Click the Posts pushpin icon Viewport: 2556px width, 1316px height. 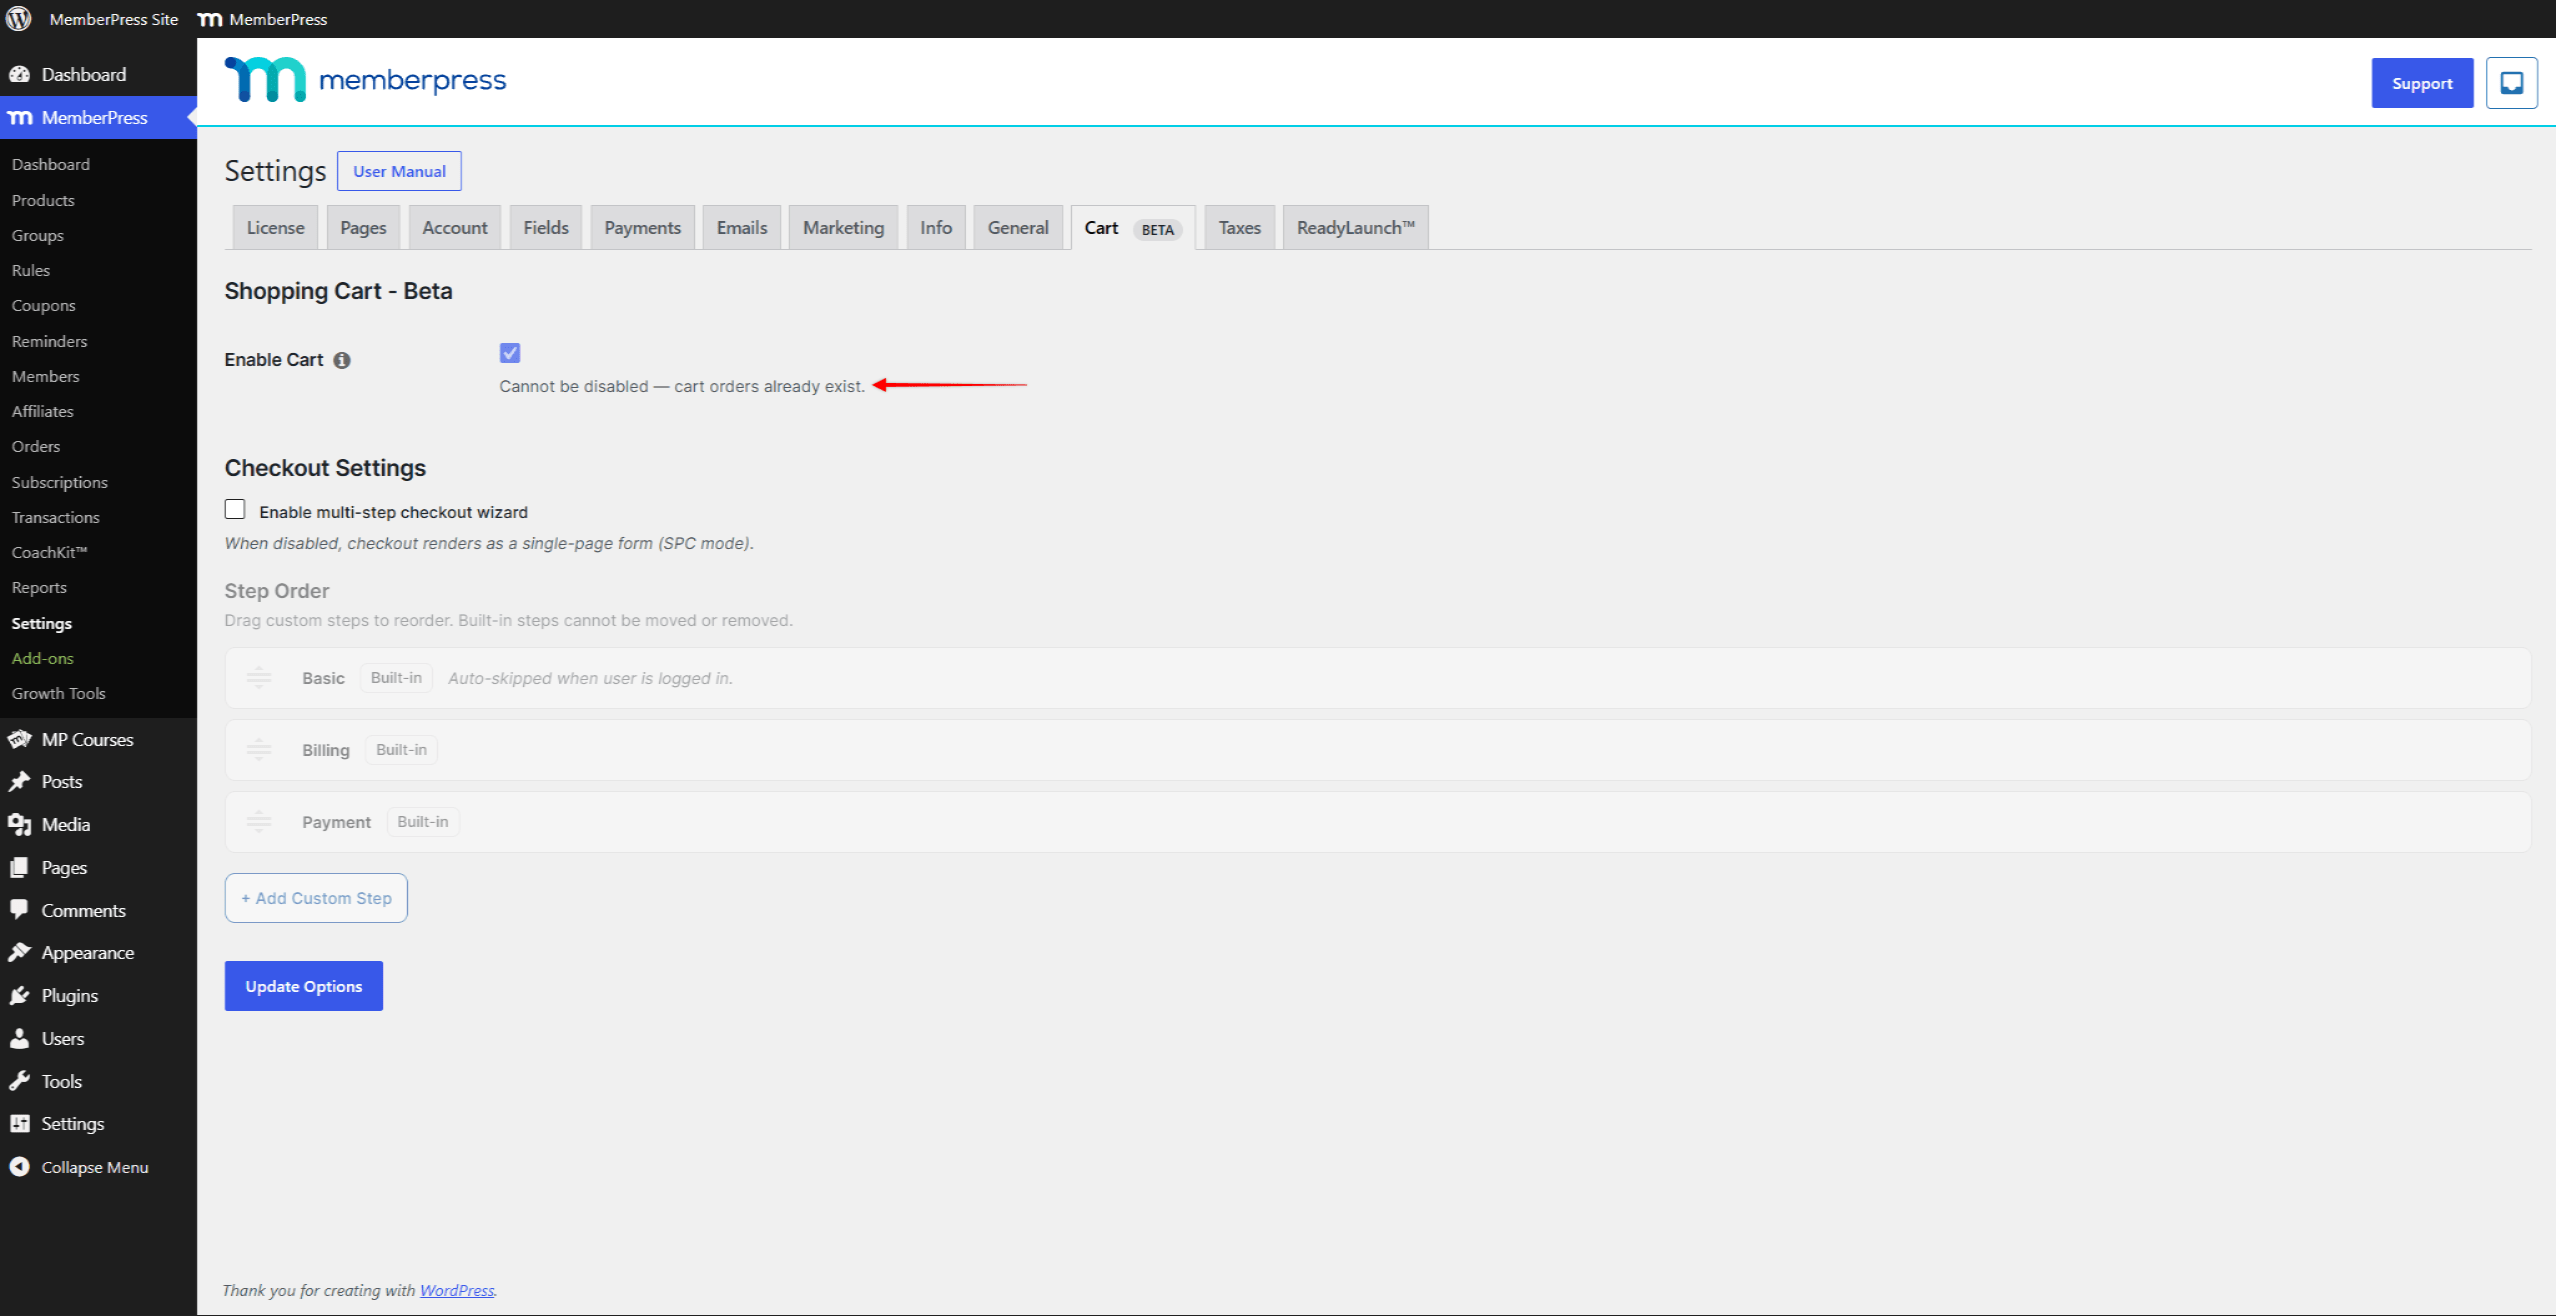(19, 781)
